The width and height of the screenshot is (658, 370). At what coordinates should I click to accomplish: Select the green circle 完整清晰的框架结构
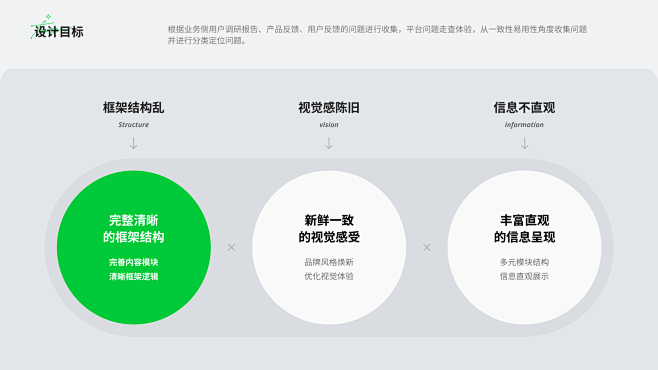pos(134,248)
